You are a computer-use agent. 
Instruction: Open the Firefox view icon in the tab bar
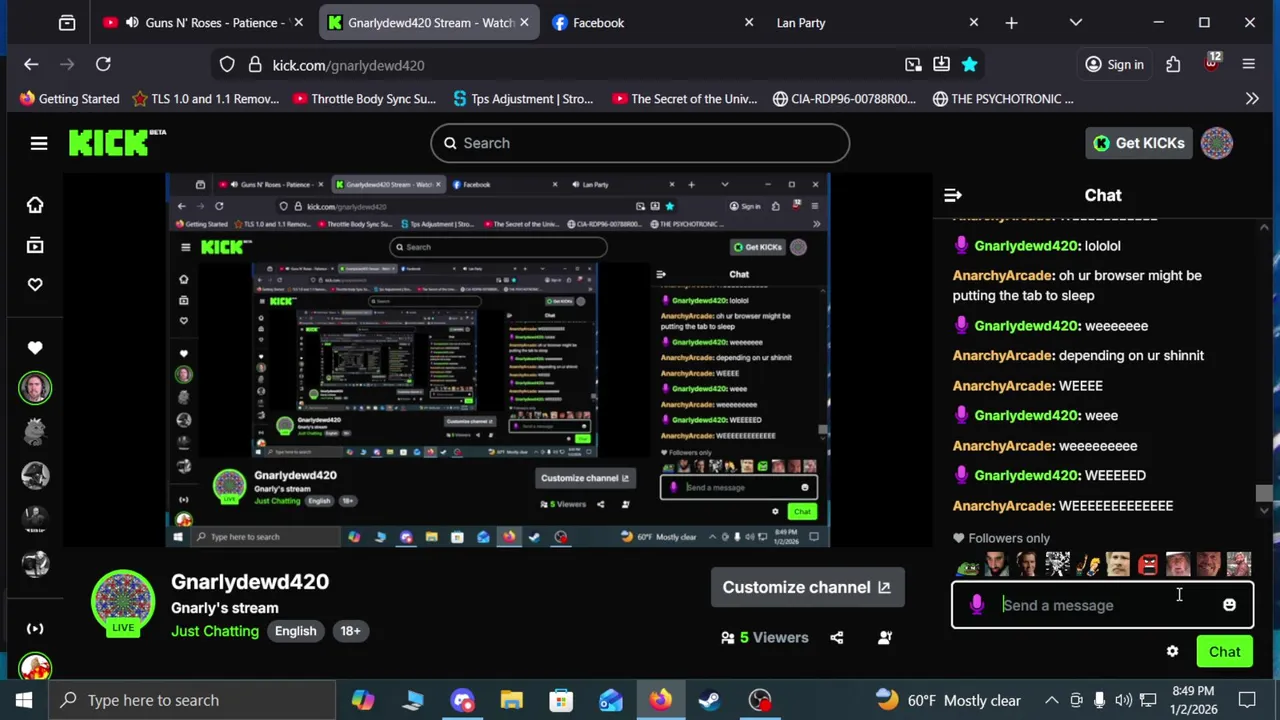point(67,22)
